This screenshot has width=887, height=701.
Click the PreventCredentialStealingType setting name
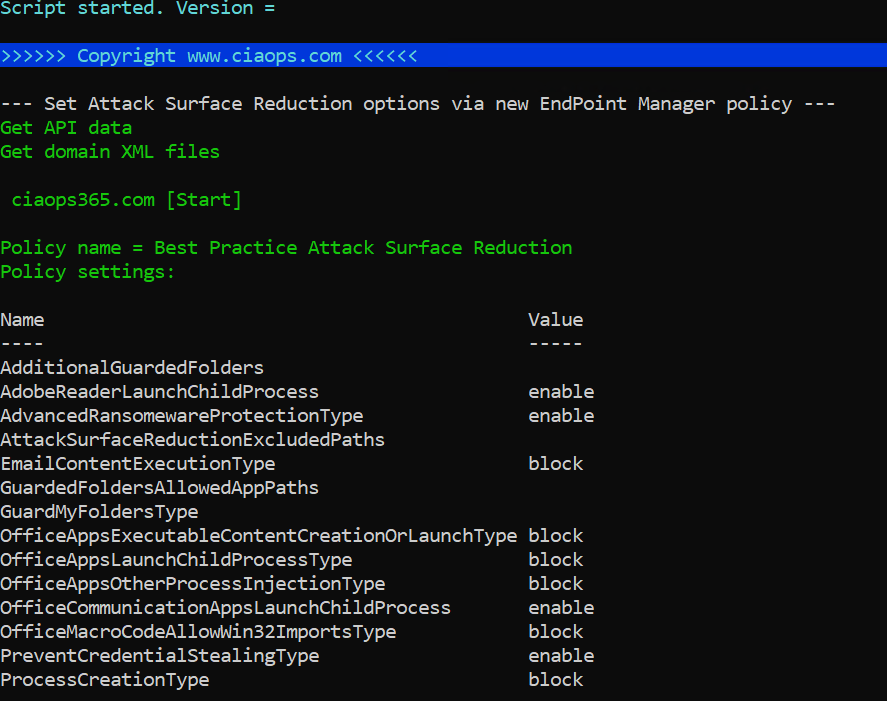pos(160,656)
